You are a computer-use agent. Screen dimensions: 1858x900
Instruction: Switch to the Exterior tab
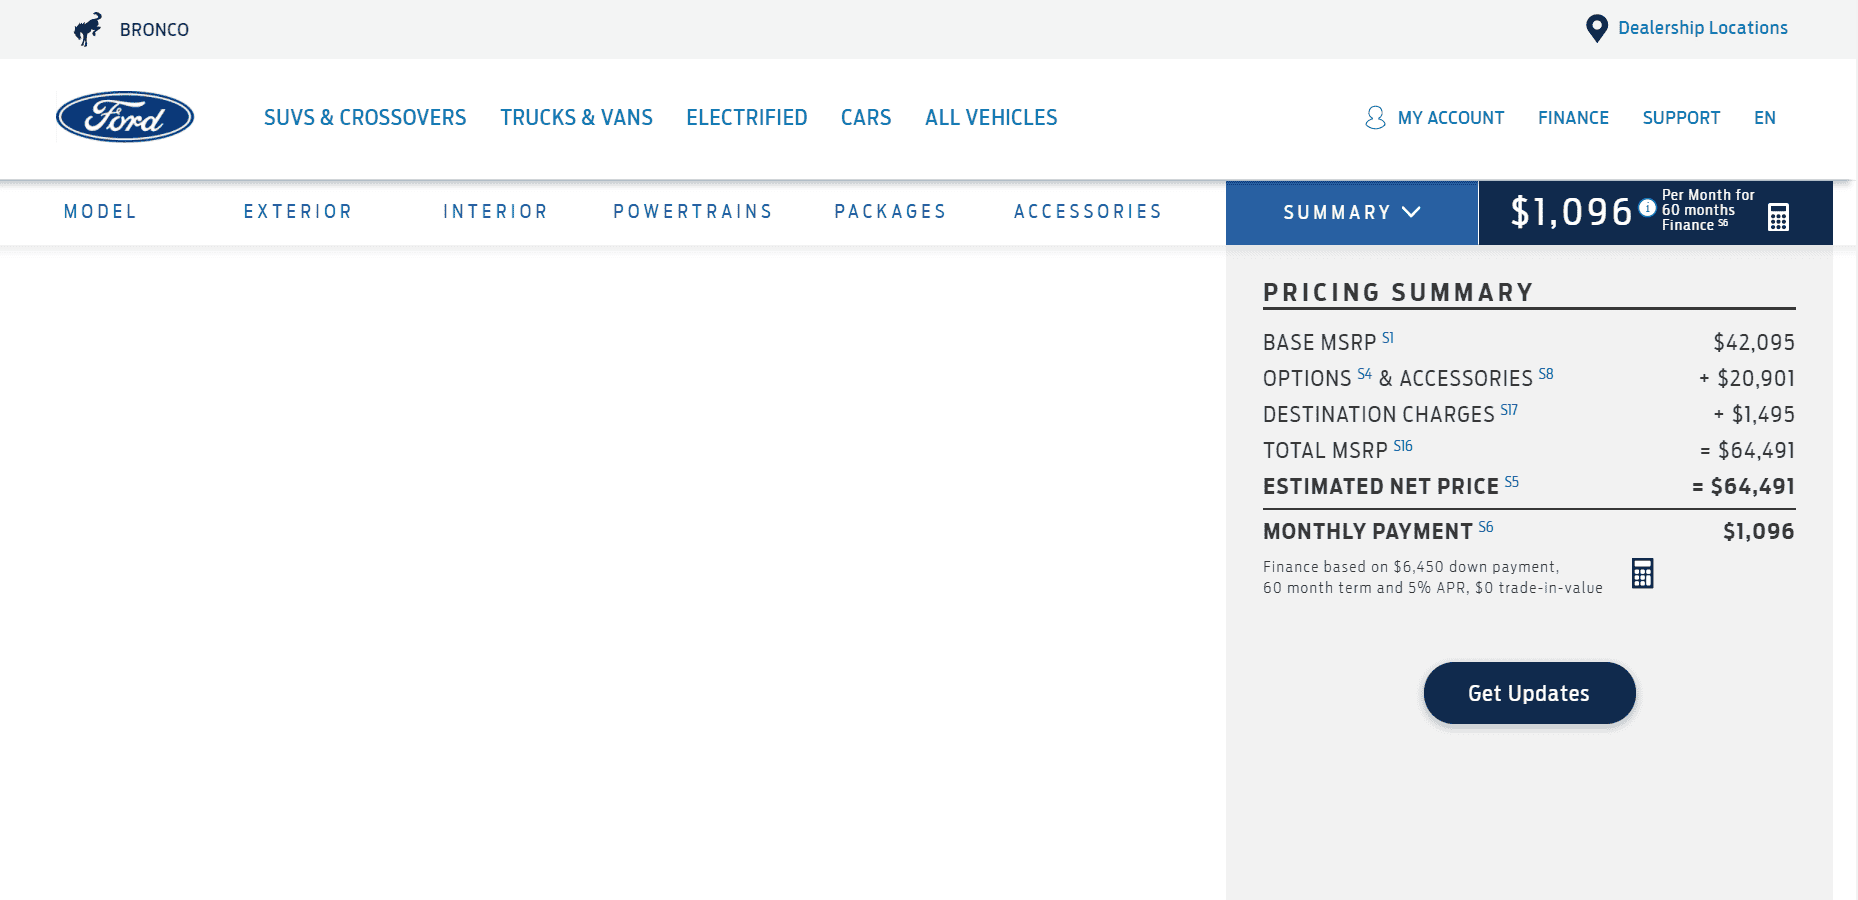click(298, 212)
